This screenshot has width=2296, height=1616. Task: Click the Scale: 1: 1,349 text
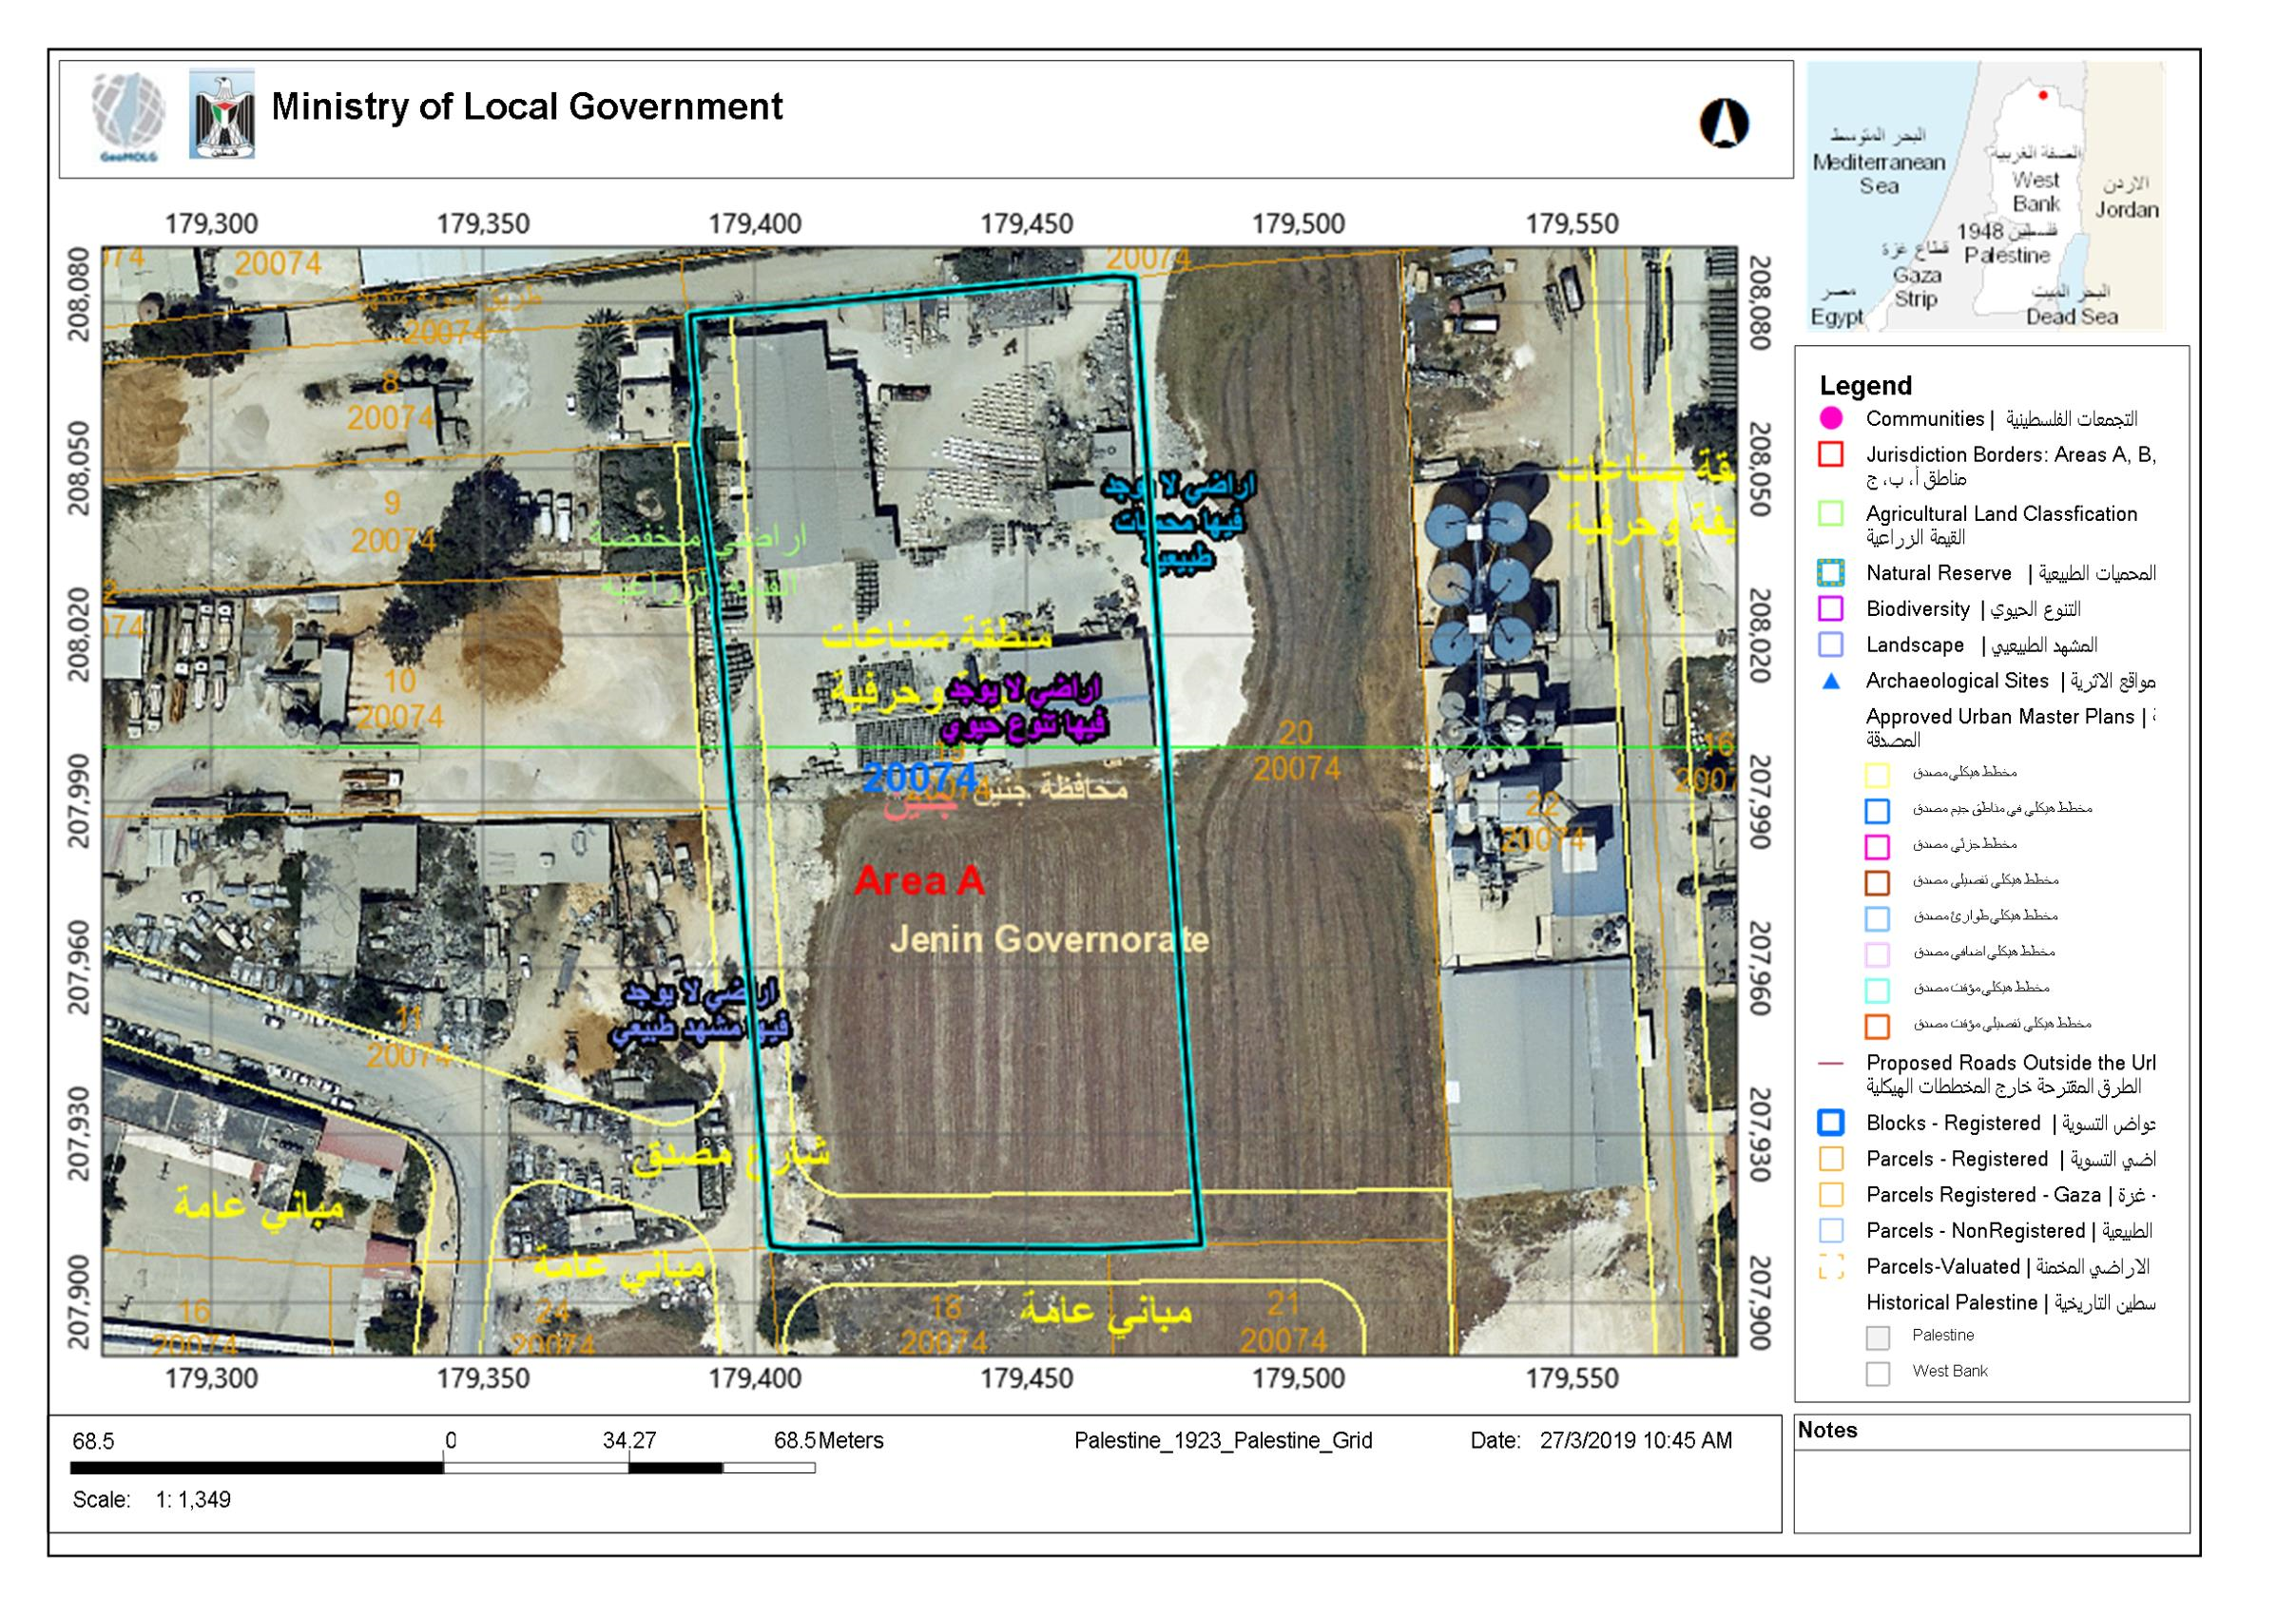[x=151, y=1500]
